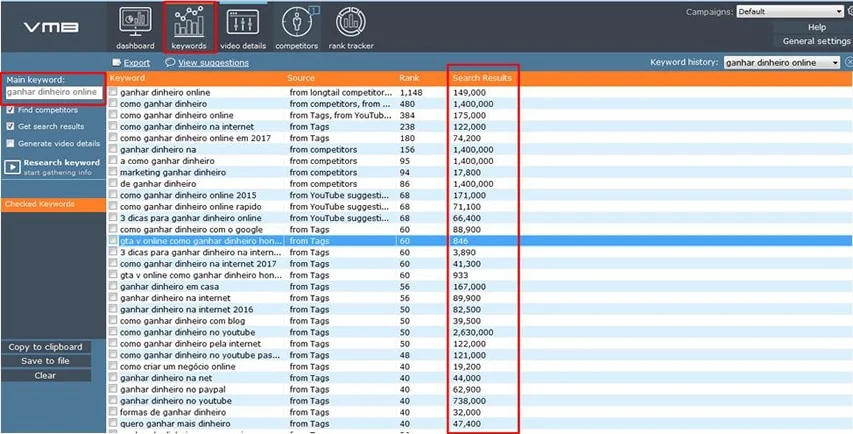
Task: Open the Help menu
Action: 816,28
